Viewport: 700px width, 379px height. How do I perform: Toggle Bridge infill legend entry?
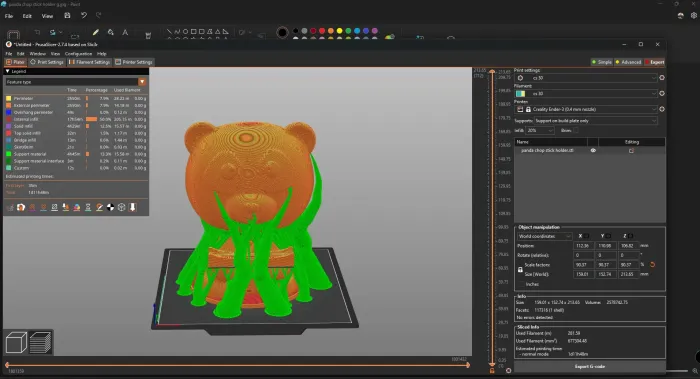(x=76, y=140)
